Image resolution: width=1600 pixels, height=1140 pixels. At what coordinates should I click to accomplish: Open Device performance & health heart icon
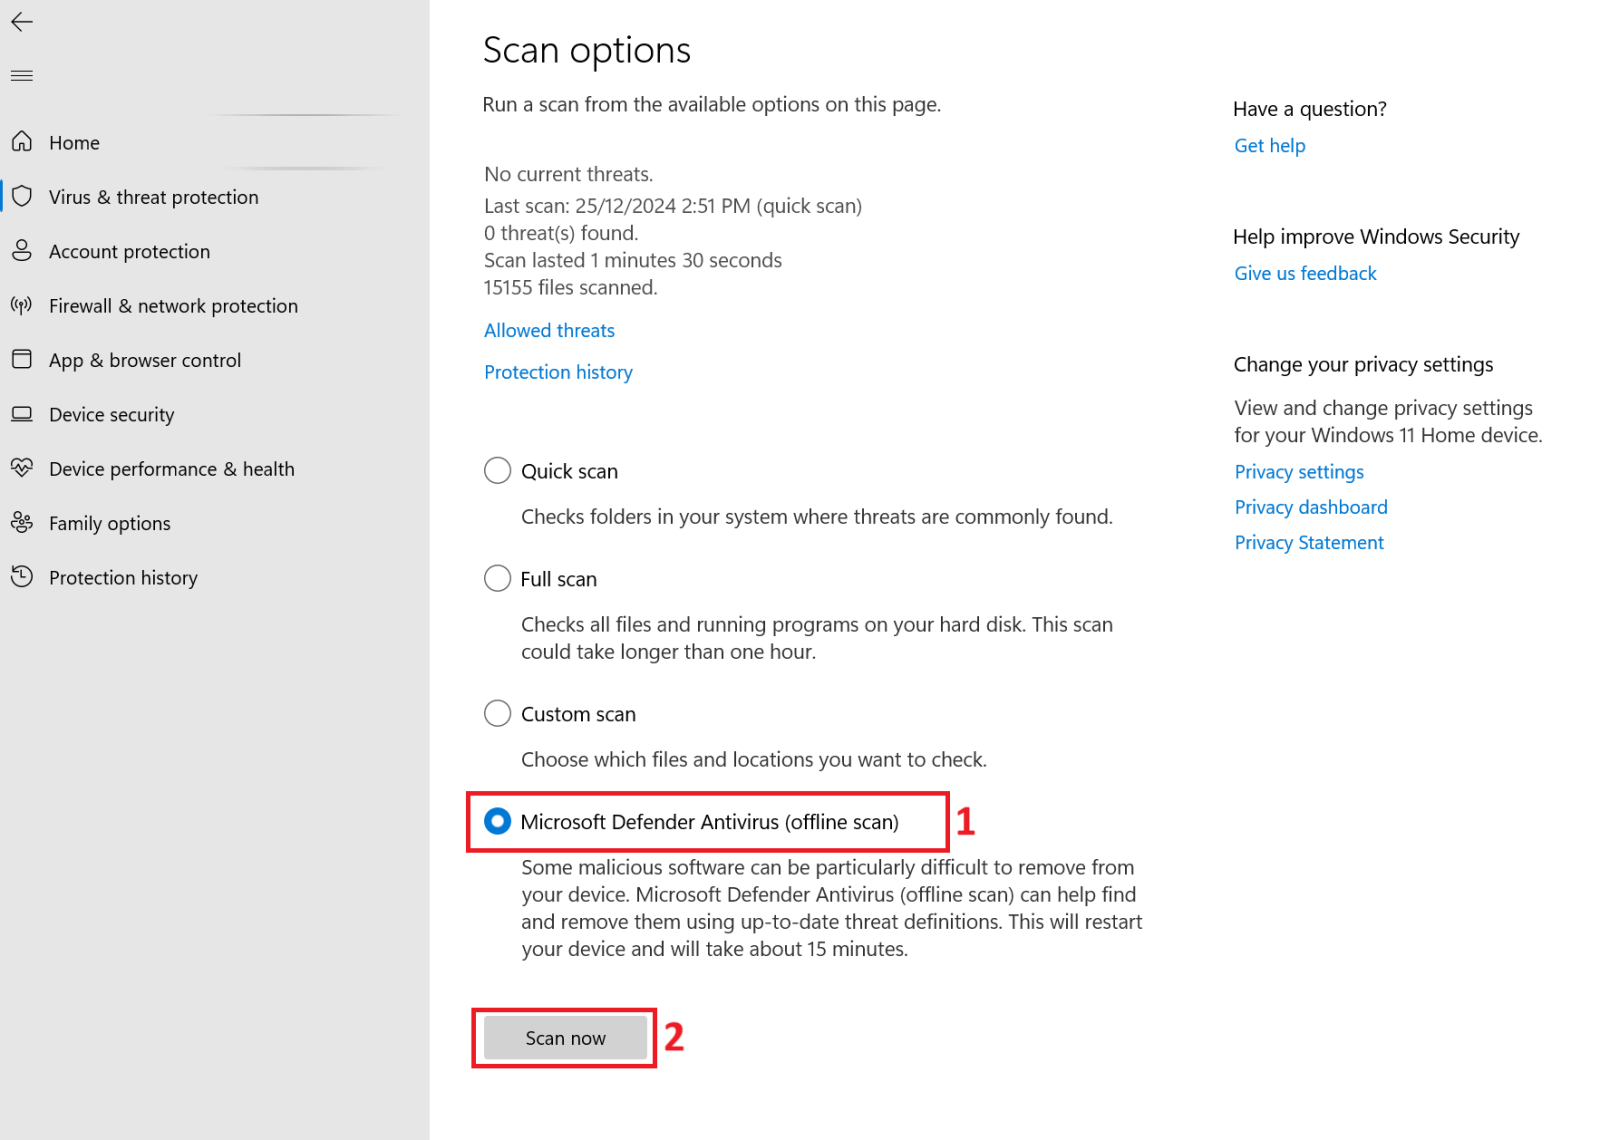(x=22, y=468)
